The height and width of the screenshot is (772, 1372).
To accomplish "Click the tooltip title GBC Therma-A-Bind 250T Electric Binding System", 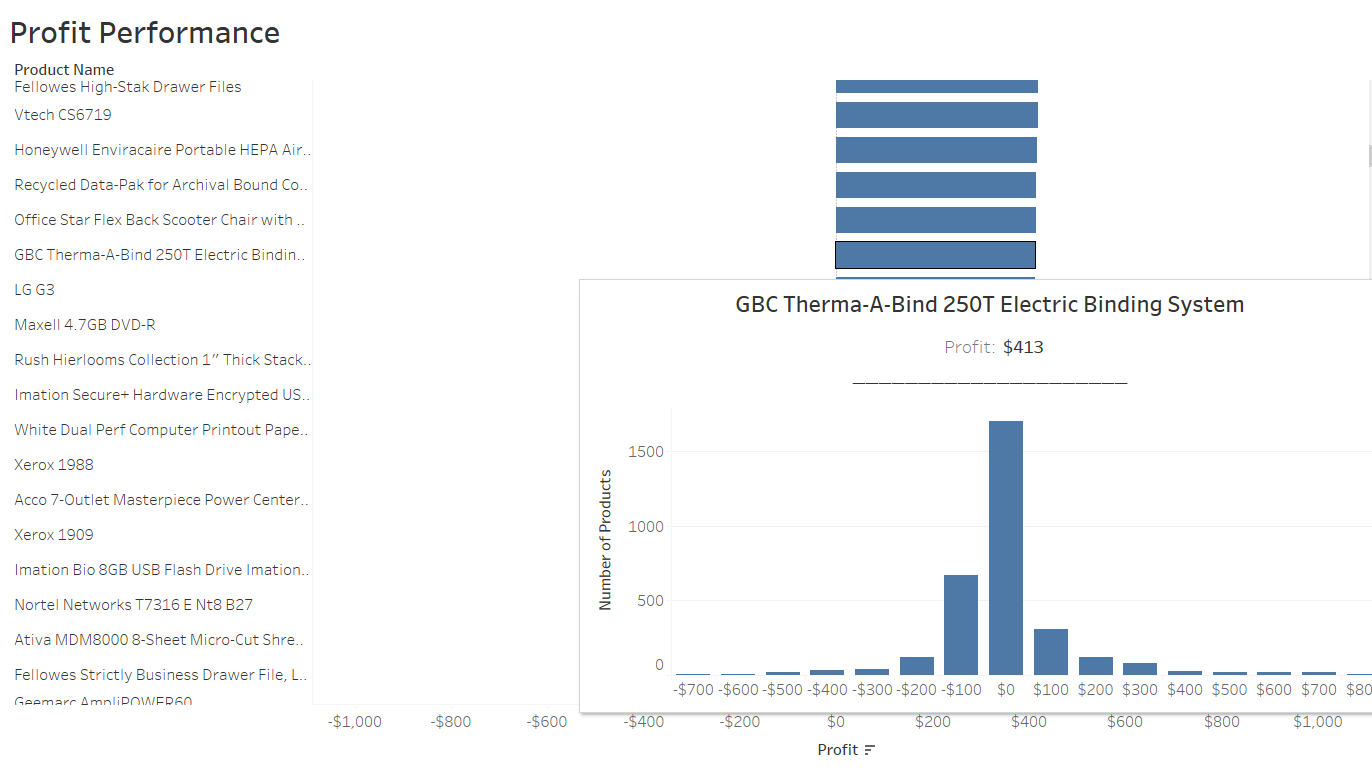I will [x=990, y=305].
